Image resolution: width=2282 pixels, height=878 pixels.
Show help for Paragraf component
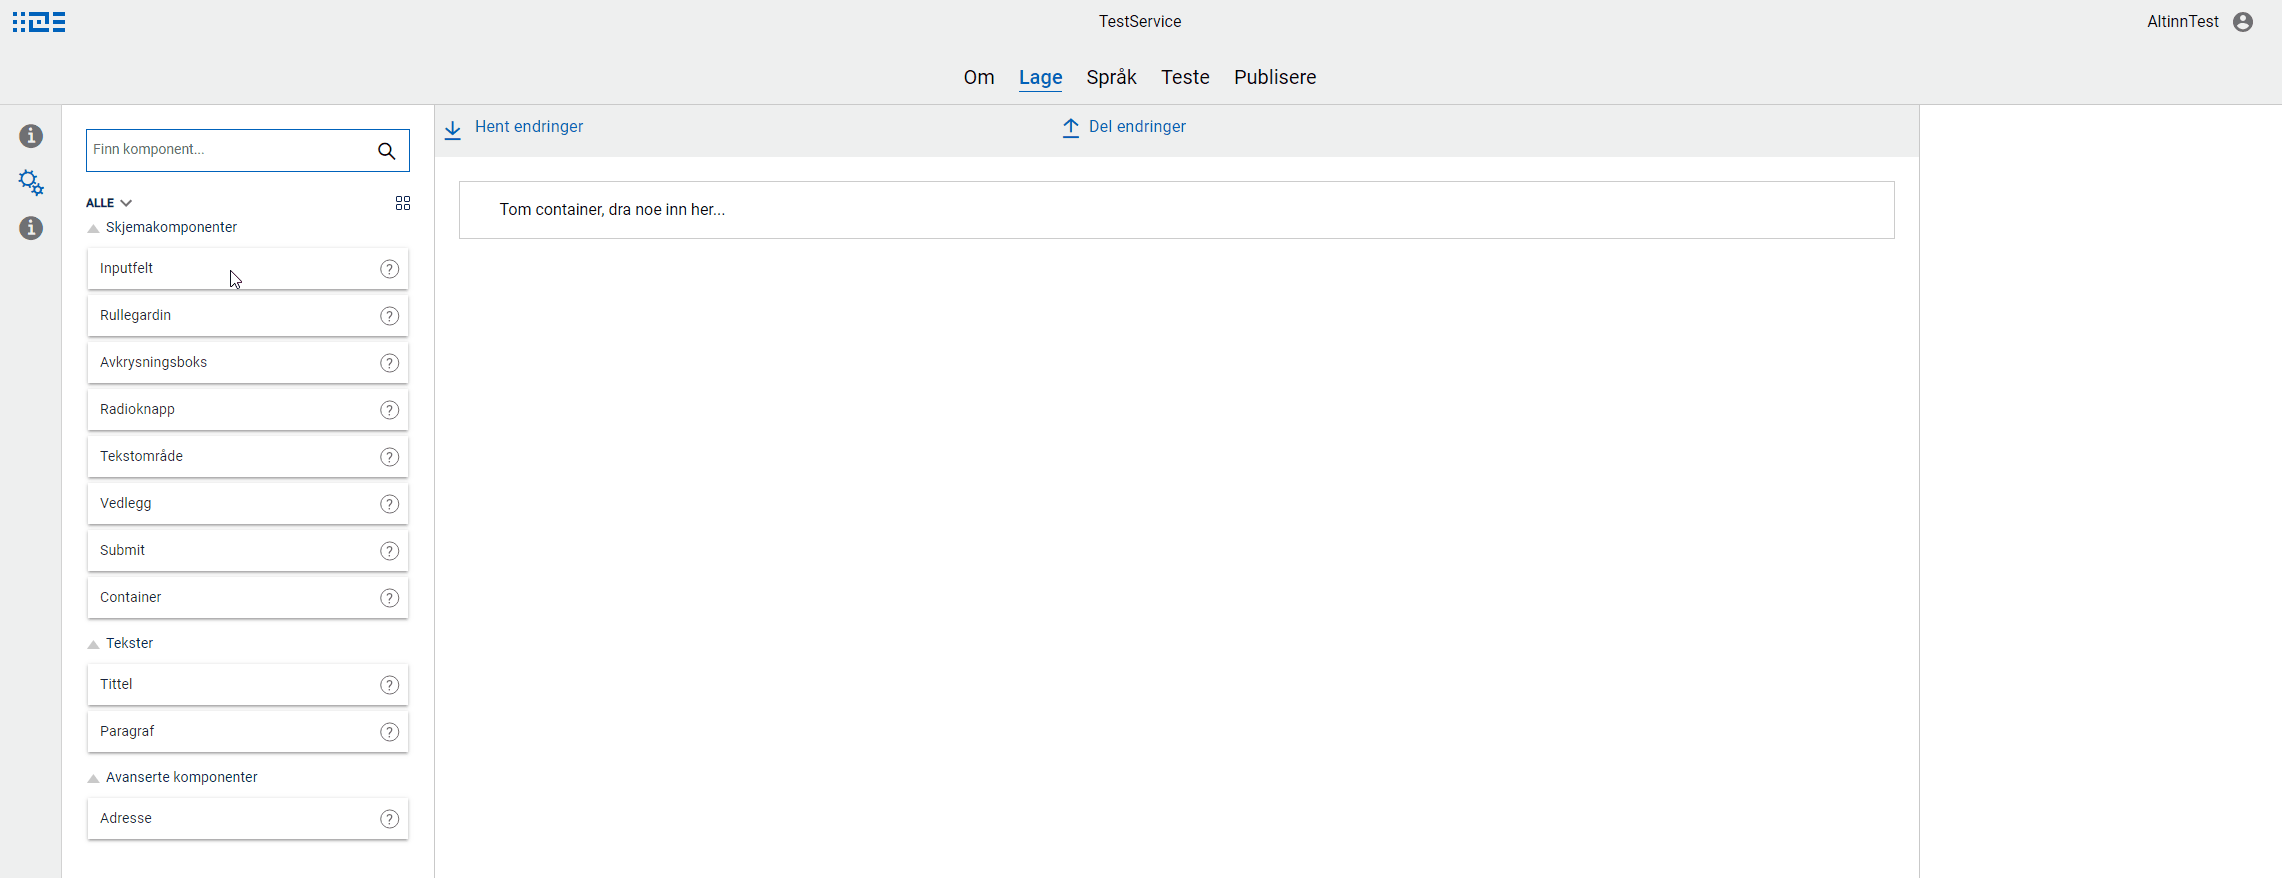point(390,732)
